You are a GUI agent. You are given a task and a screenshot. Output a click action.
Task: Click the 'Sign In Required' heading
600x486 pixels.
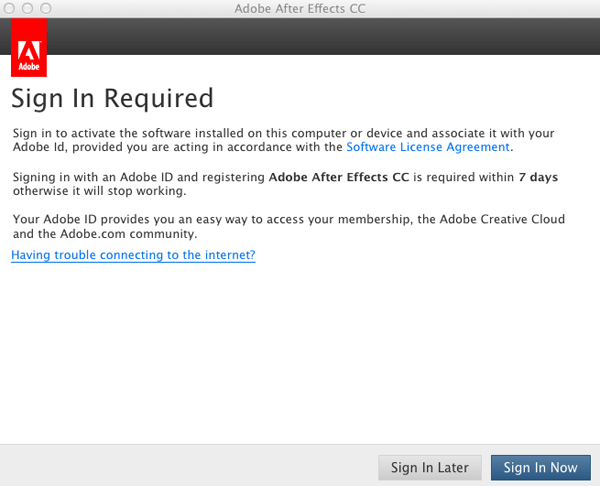click(x=112, y=99)
